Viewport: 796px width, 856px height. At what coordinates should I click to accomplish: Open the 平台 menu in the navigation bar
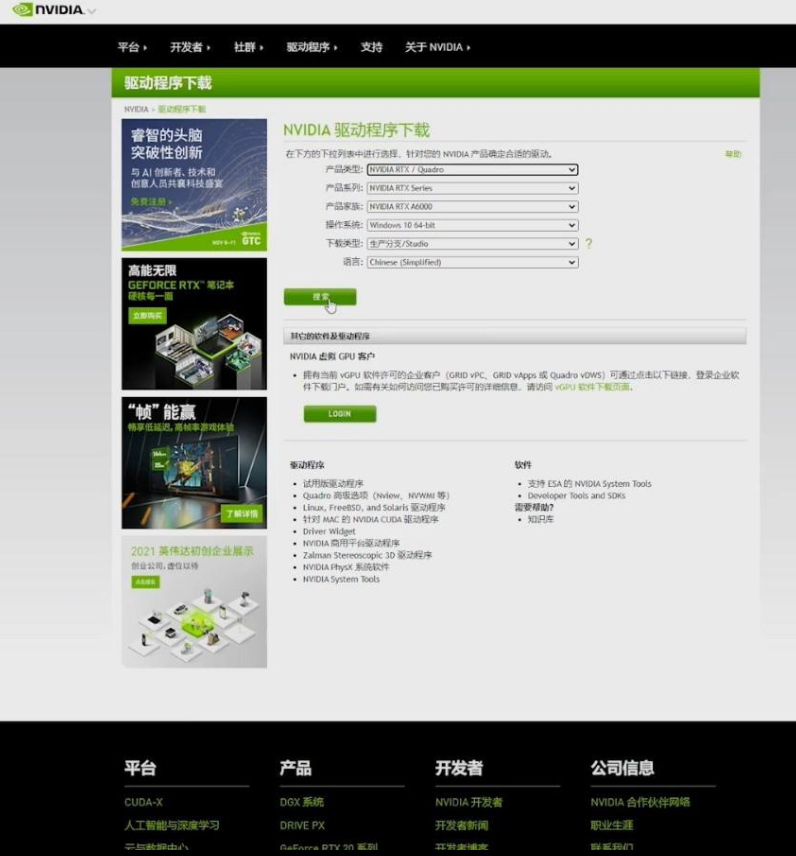pyautogui.click(x=131, y=47)
